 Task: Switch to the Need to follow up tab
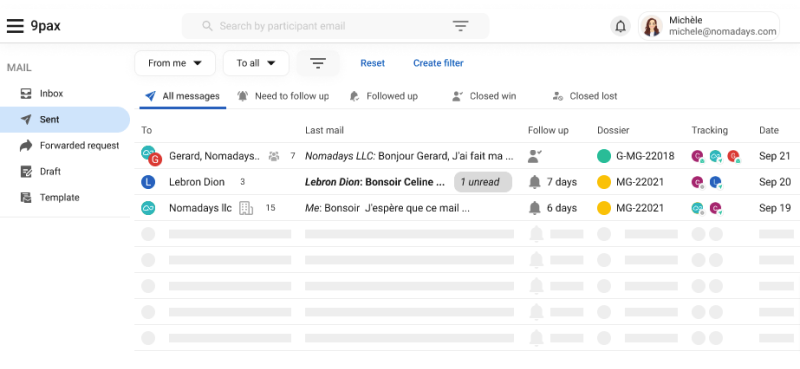(283, 96)
